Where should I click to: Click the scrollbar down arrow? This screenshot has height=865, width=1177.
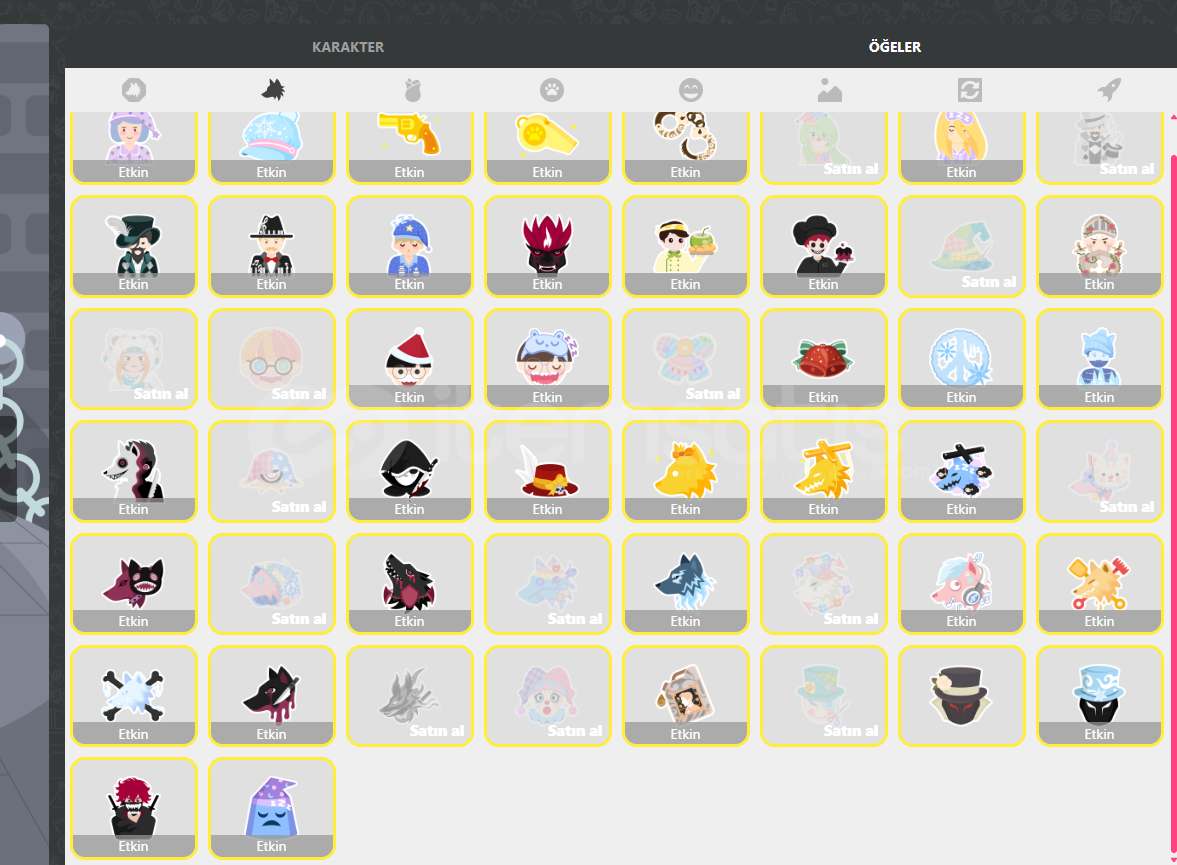(x=1173, y=860)
